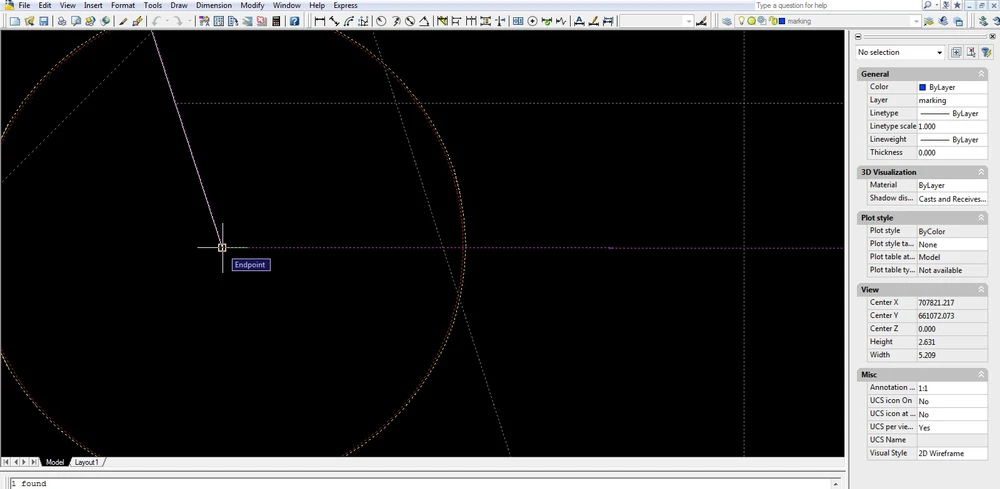Open the Dimension Style icon
Screen dimensions: 1000x489
tap(702, 21)
